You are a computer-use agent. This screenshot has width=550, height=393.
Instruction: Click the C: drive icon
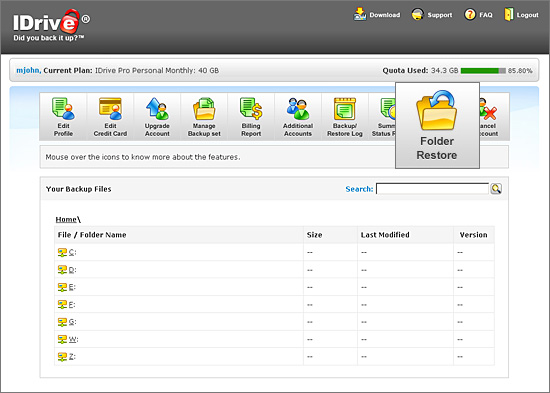click(62, 252)
